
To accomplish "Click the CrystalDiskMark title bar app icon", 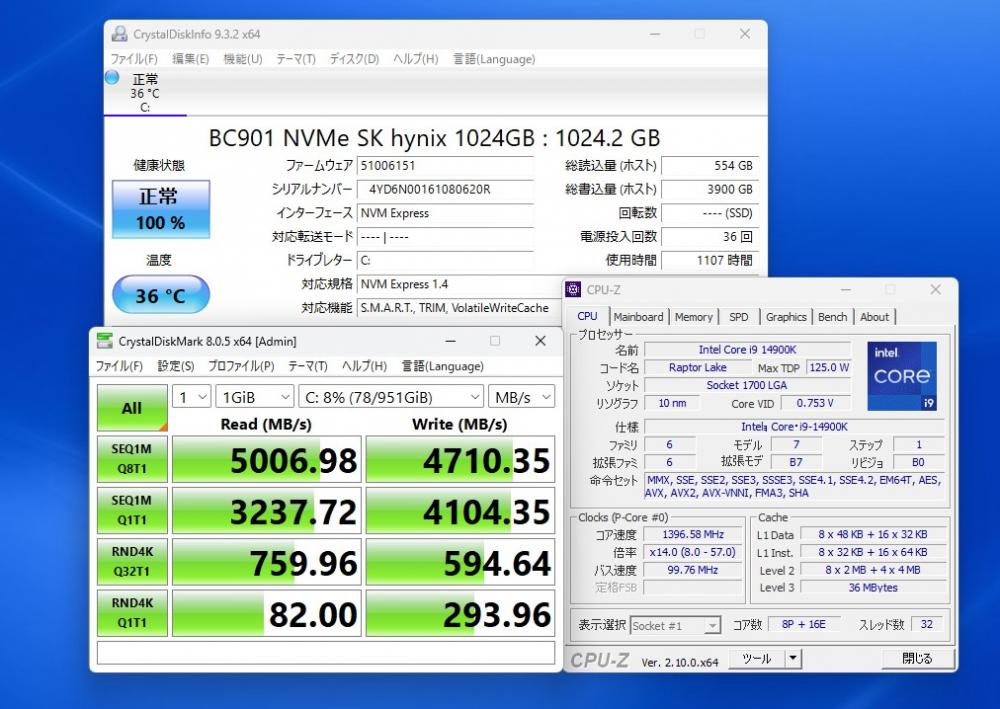I will pos(104,341).
